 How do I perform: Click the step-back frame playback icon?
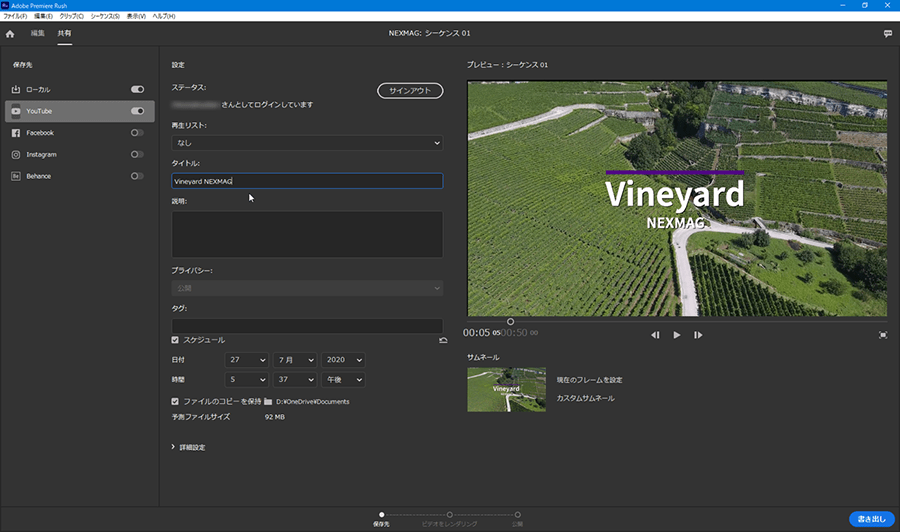pyautogui.click(x=655, y=335)
